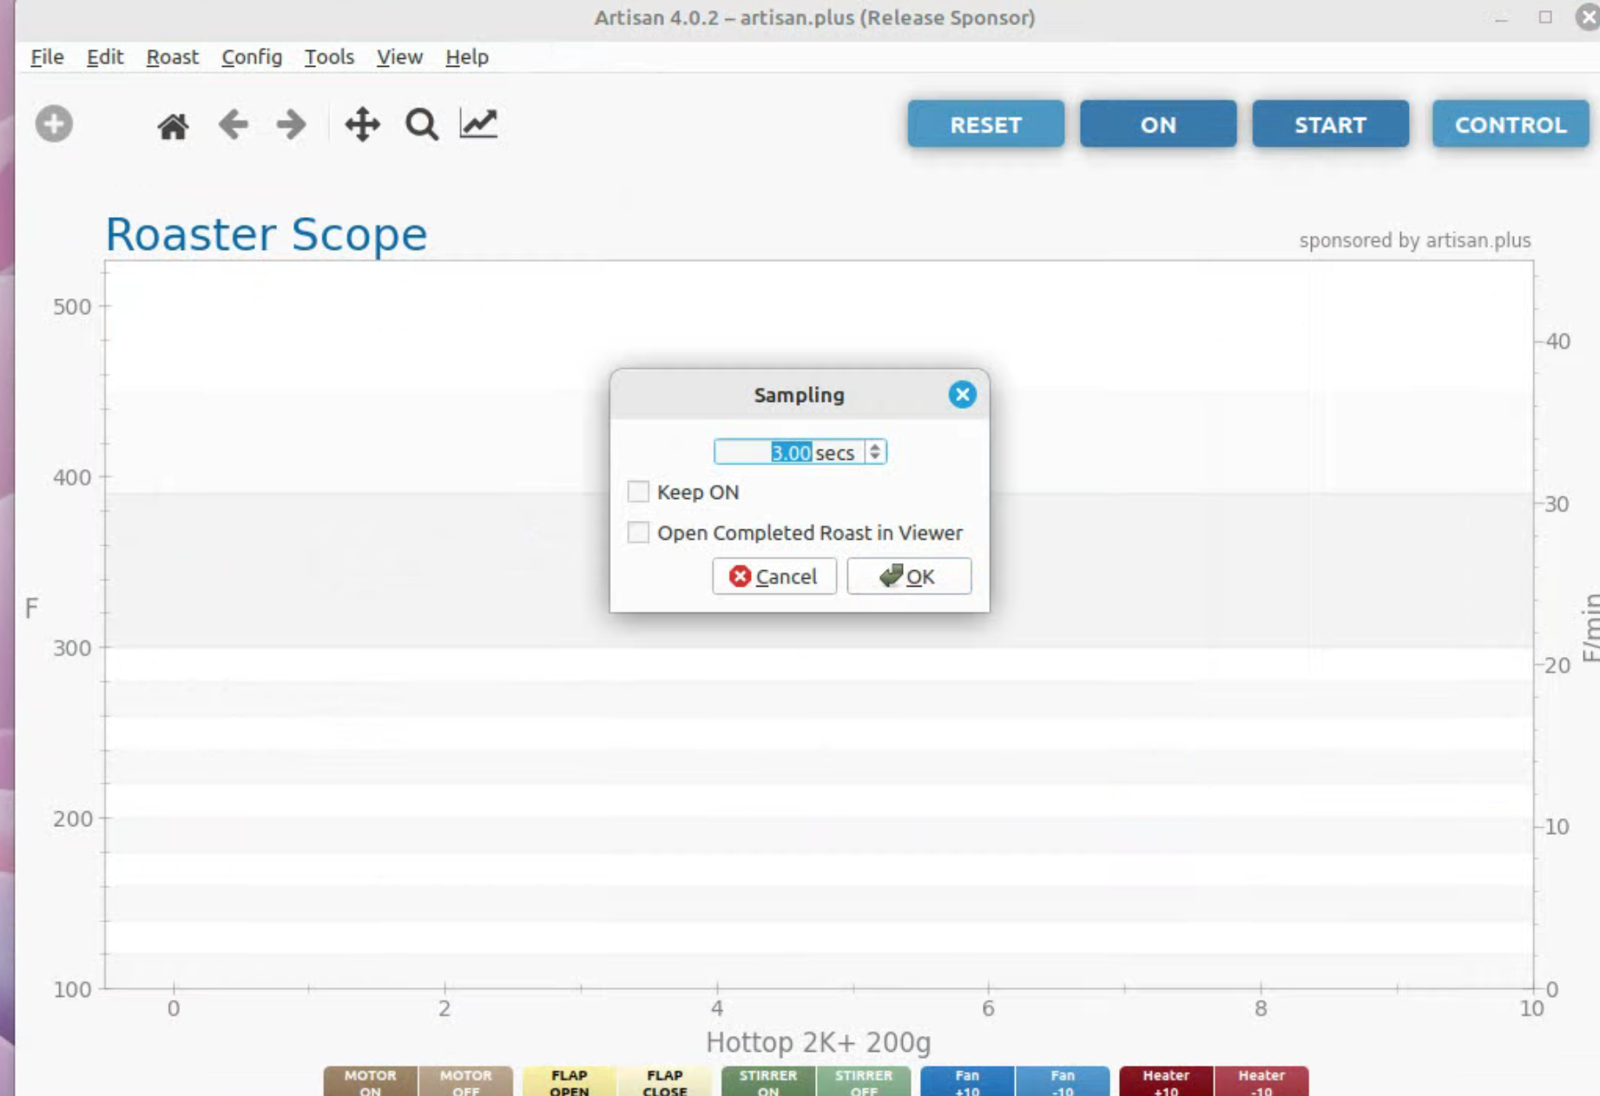Viewport: 1600px width, 1096px height.
Task: Cancel the Sampling dialog
Action: click(774, 576)
